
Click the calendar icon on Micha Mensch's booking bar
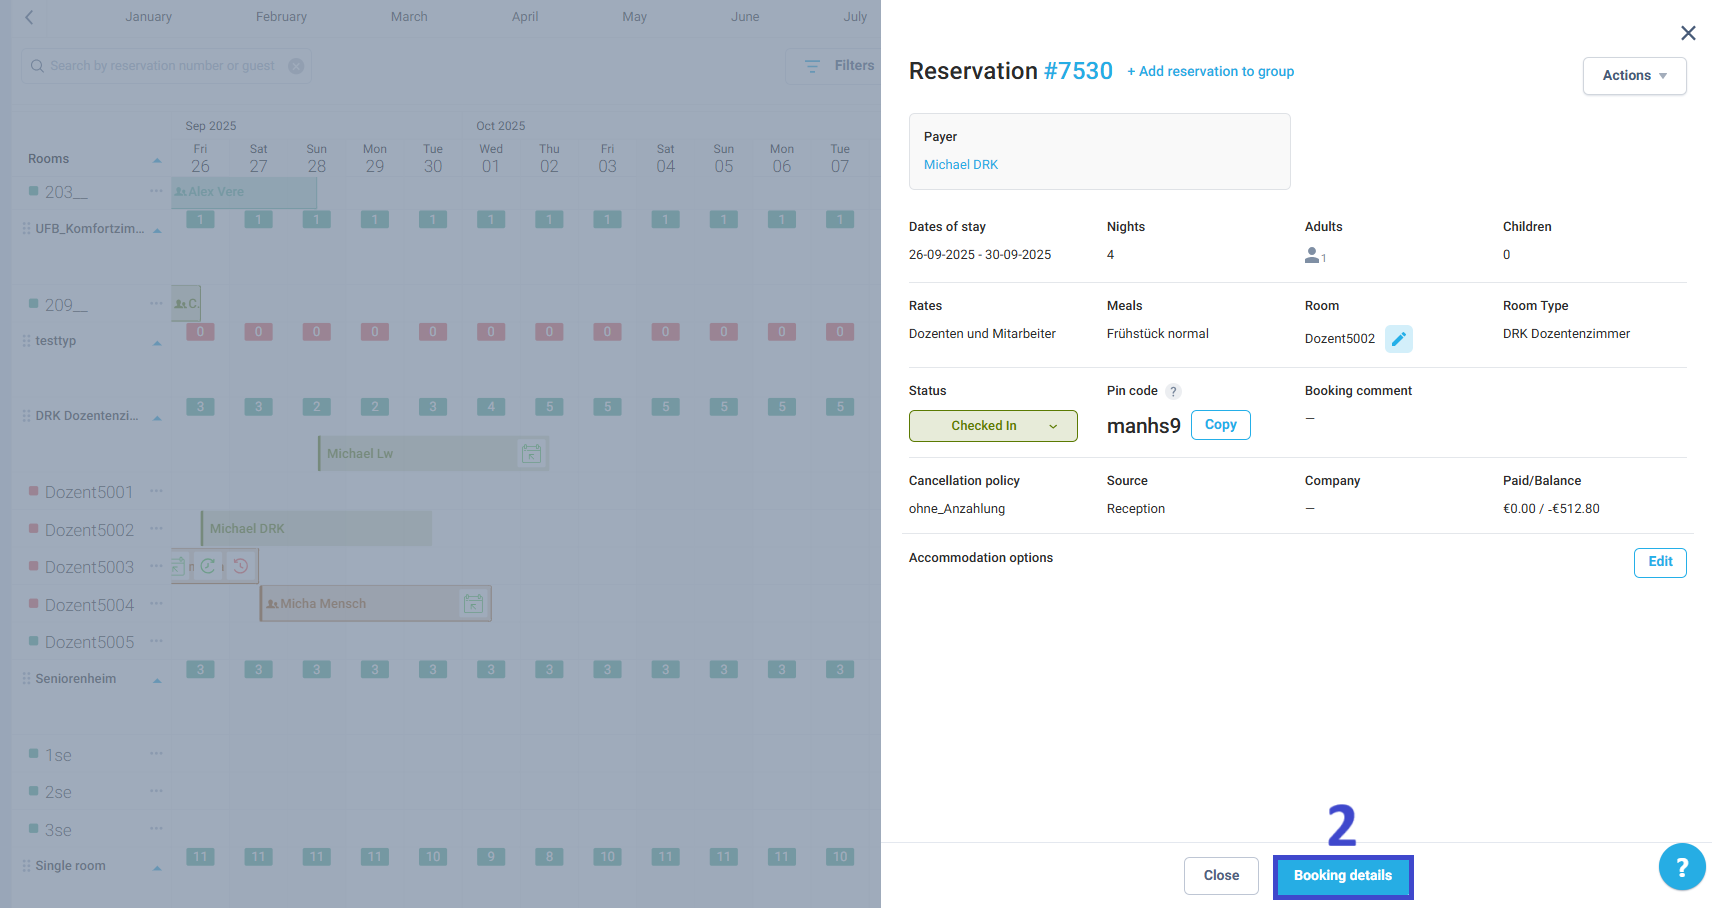click(x=473, y=603)
